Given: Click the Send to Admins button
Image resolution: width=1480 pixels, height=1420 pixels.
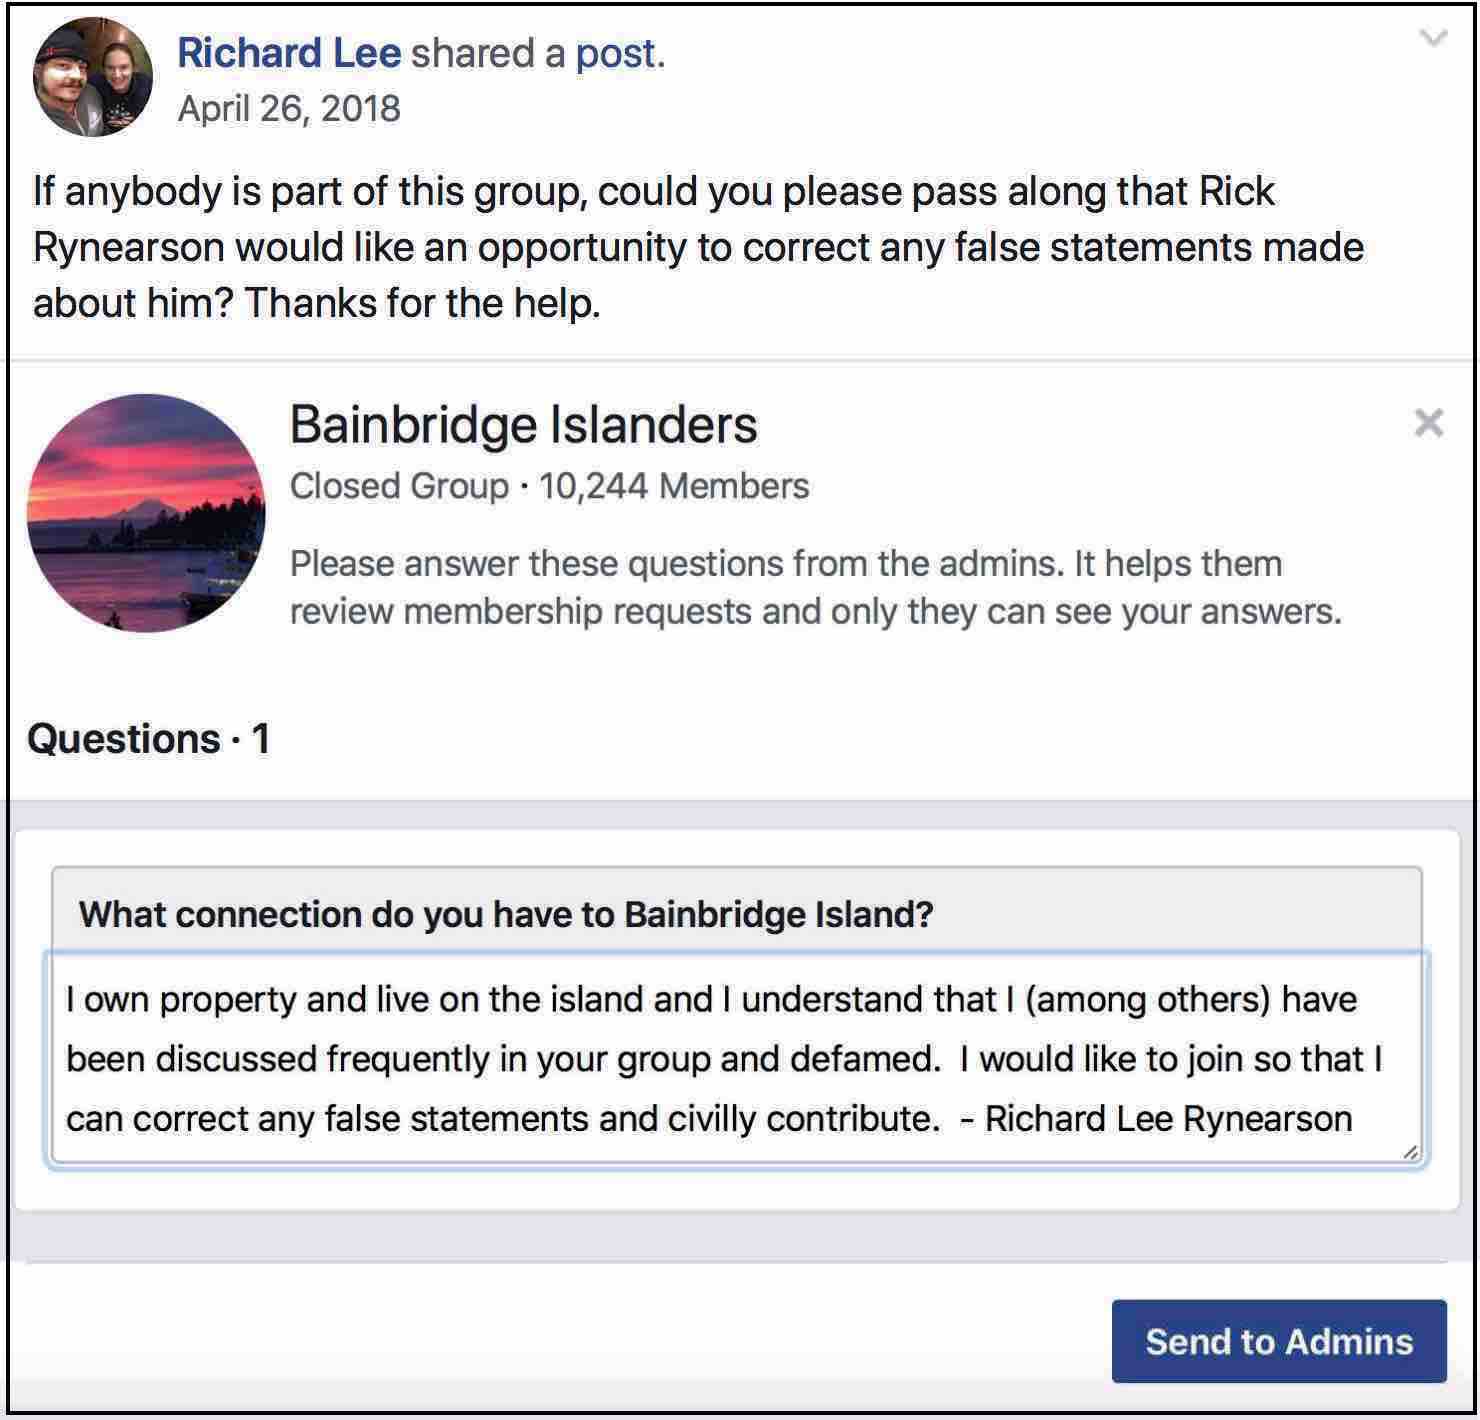Looking at the screenshot, I should point(1279,1341).
